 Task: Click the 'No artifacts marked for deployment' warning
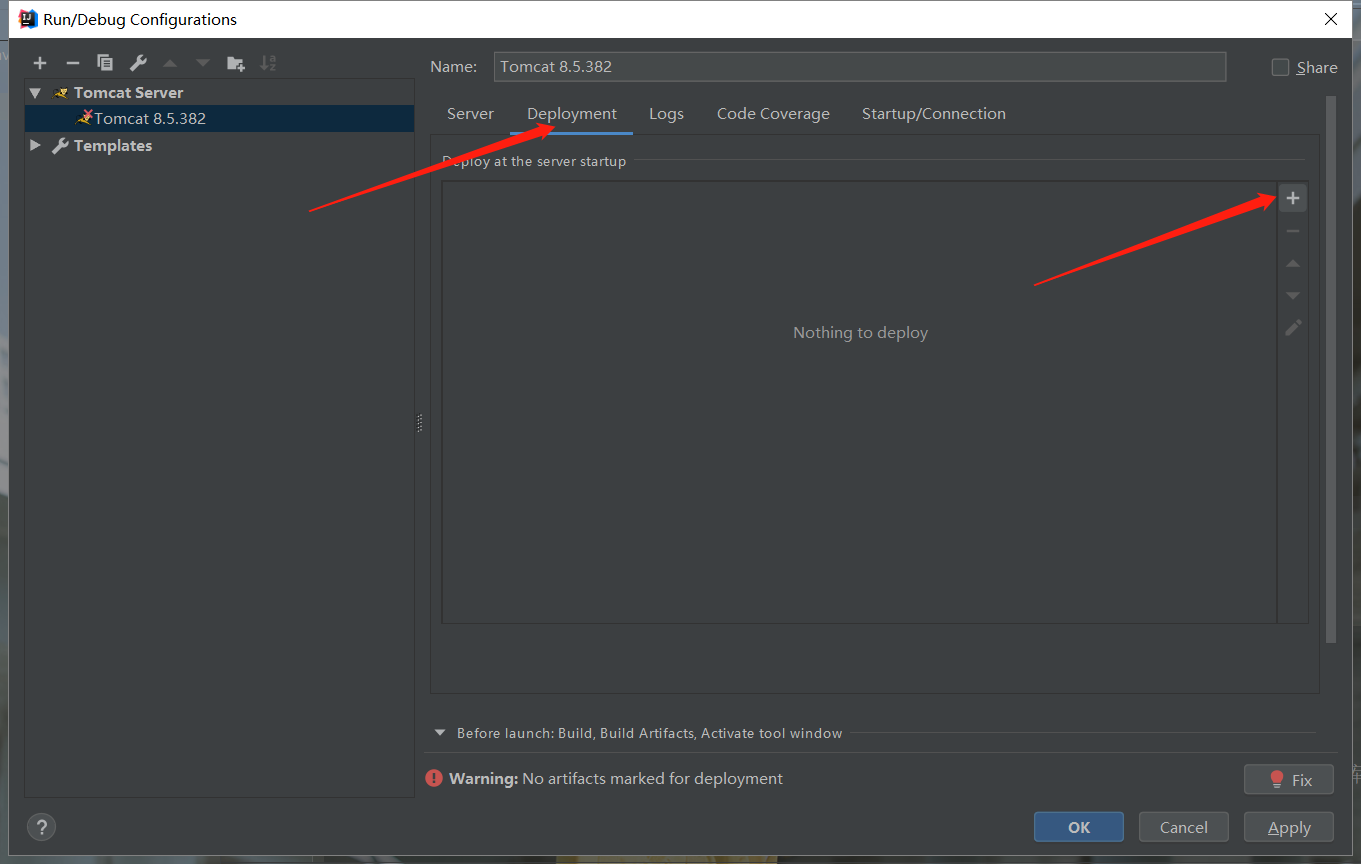coord(653,778)
